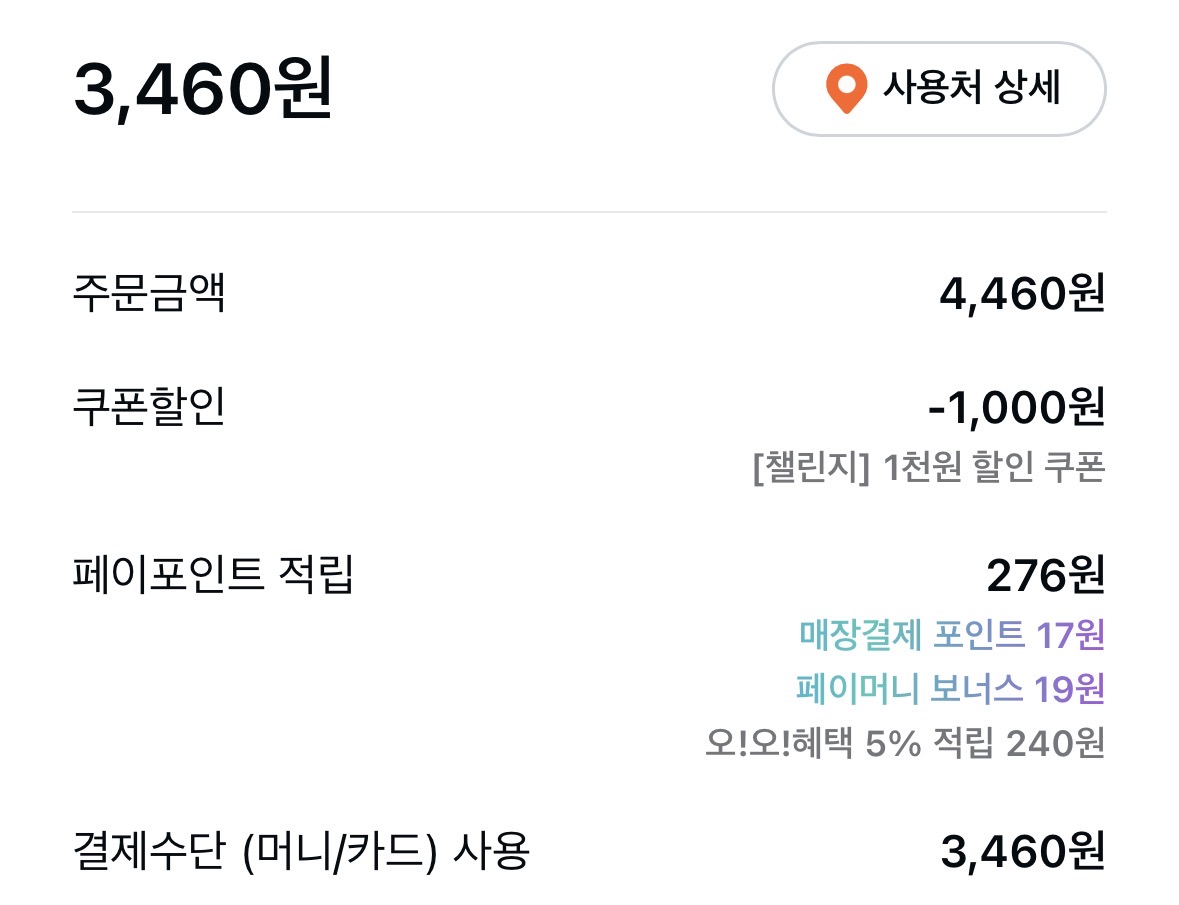Open the 사용처 상세 button
The height and width of the screenshot is (905, 1179).
point(938,89)
